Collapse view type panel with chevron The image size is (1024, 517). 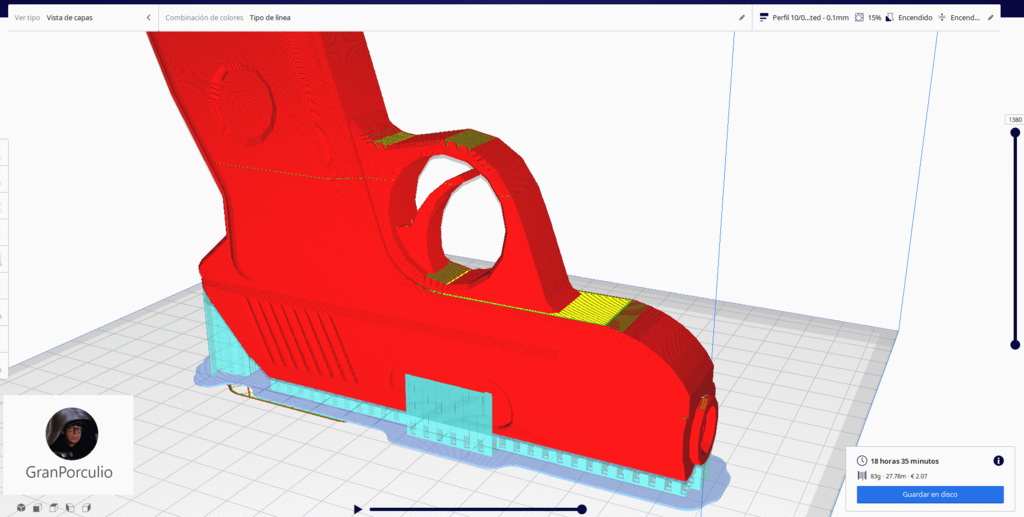[x=149, y=18]
